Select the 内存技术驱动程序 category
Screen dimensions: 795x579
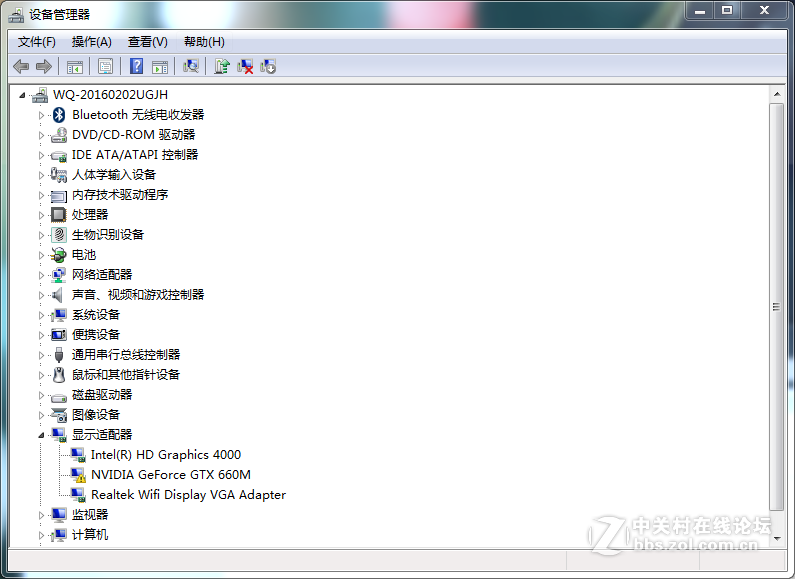pyautogui.click(x=120, y=195)
